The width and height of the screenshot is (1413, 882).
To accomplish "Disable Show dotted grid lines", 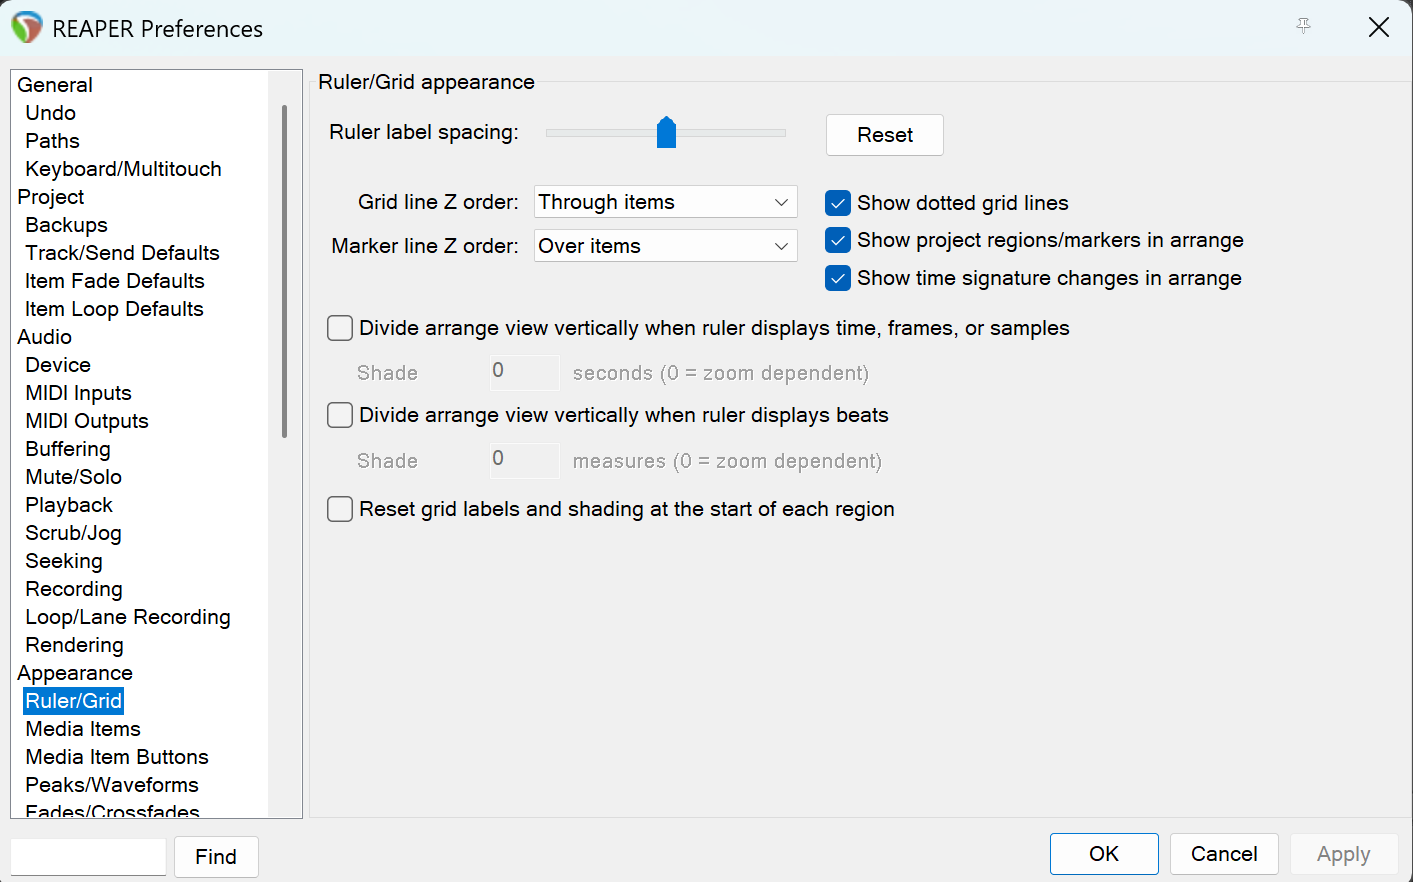I will coord(838,203).
